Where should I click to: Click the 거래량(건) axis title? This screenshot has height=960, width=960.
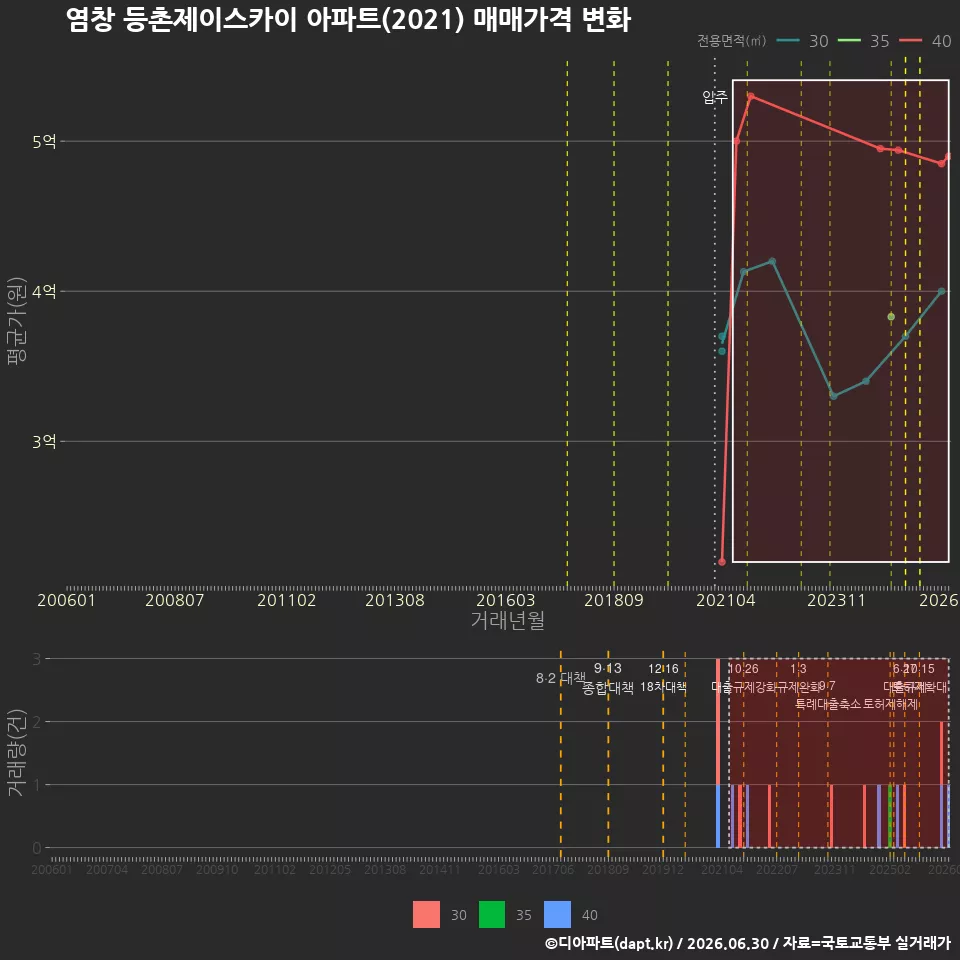point(17,752)
